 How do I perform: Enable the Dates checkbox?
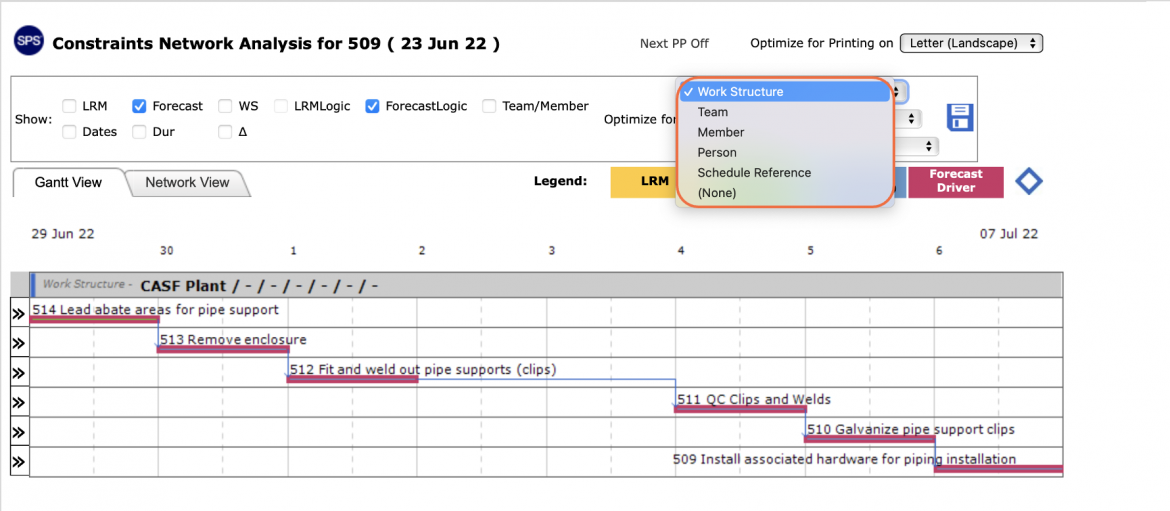(x=69, y=132)
